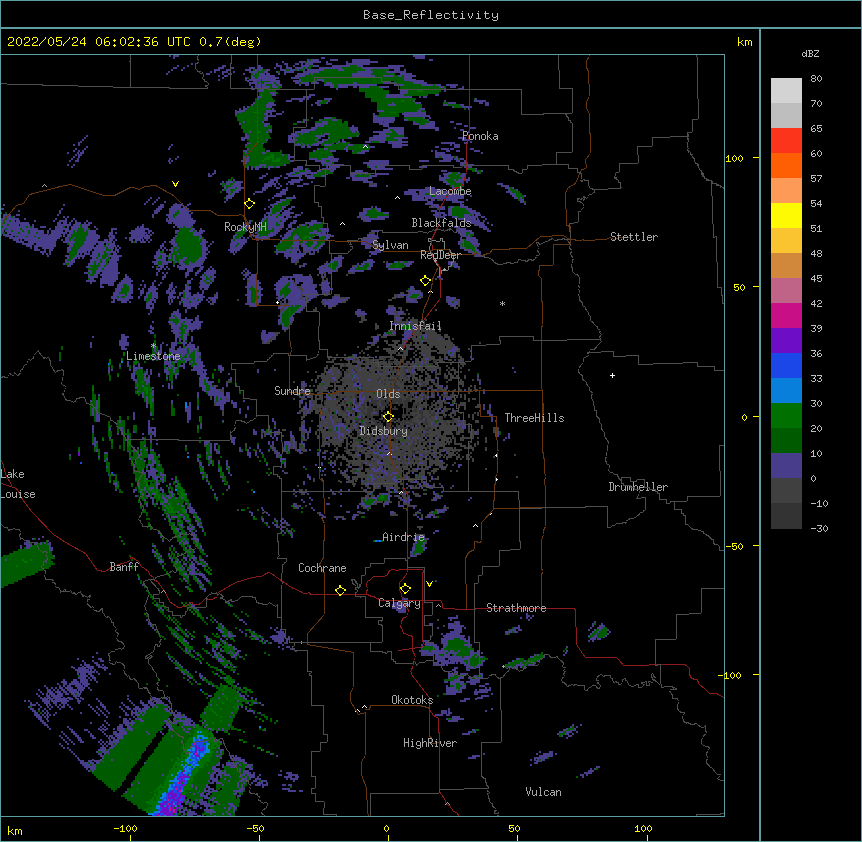This screenshot has width=862, height=842.
Task: Click the 65 value in the legend
Action: point(816,129)
